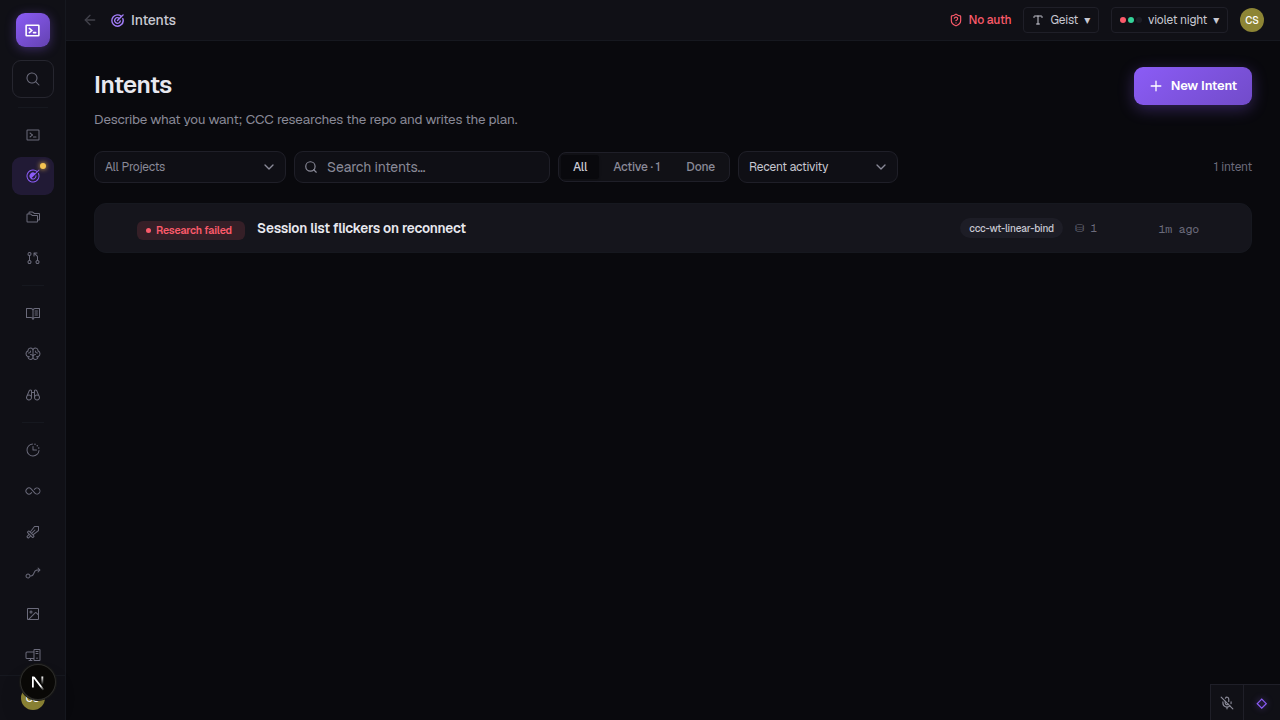1280x720 pixels.
Task: Open the infinity loop icon in sidebar
Action: pyautogui.click(x=33, y=491)
